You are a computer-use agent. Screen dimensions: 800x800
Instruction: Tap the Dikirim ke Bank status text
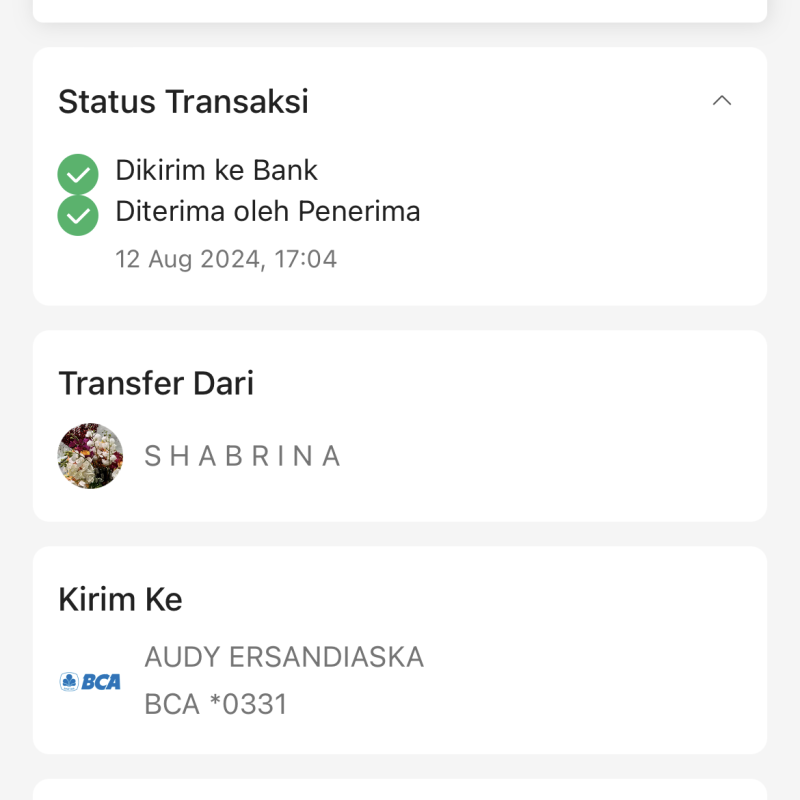[x=216, y=170]
